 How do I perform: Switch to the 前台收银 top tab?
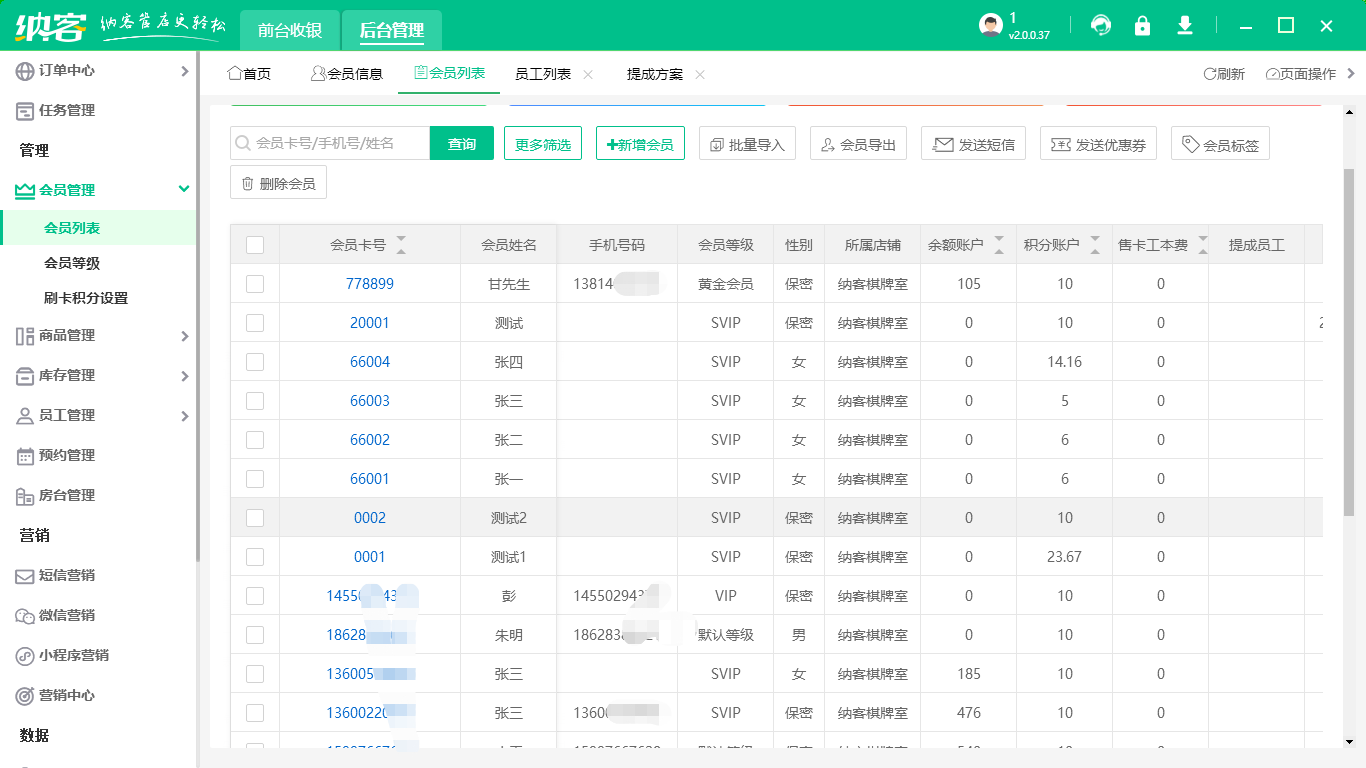tap(290, 30)
